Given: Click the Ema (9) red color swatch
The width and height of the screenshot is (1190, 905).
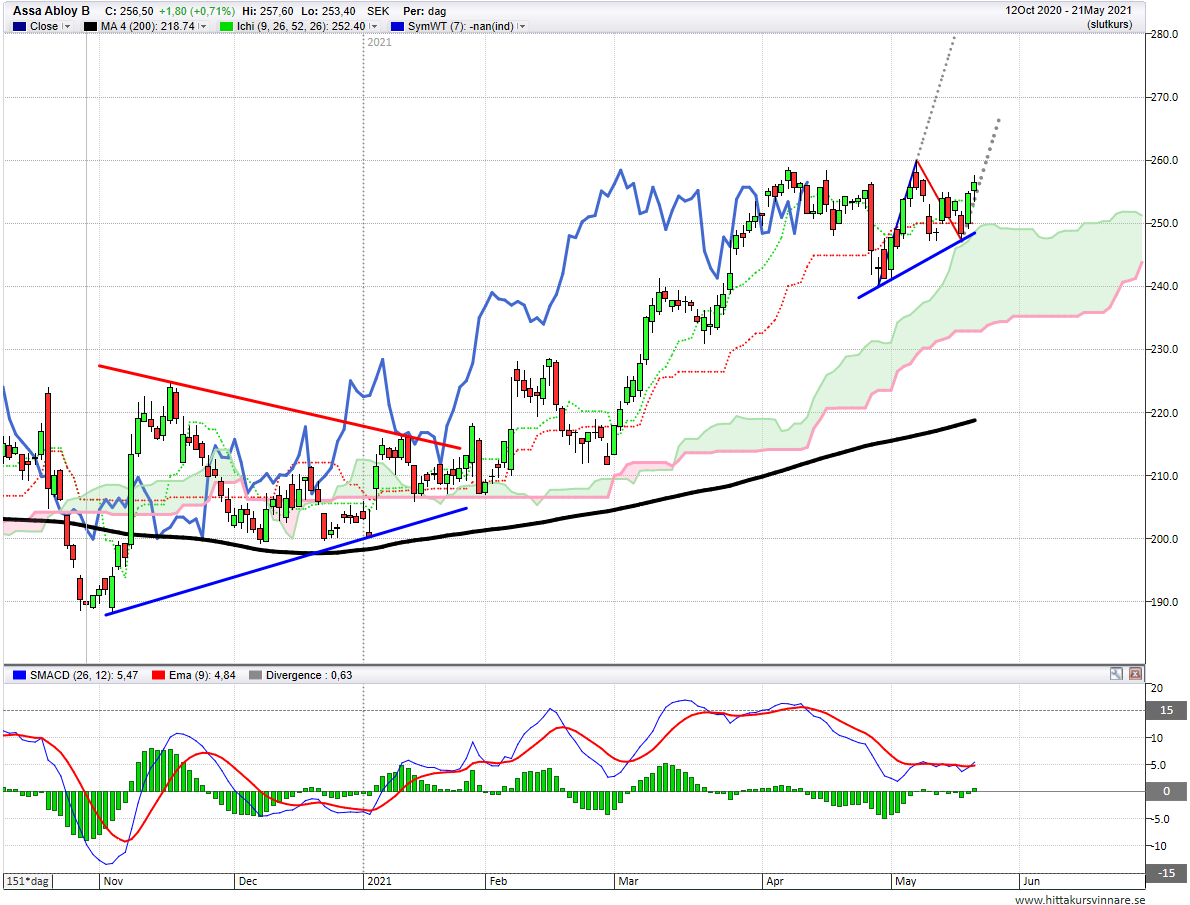Looking at the screenshot, I should point(159,675).
